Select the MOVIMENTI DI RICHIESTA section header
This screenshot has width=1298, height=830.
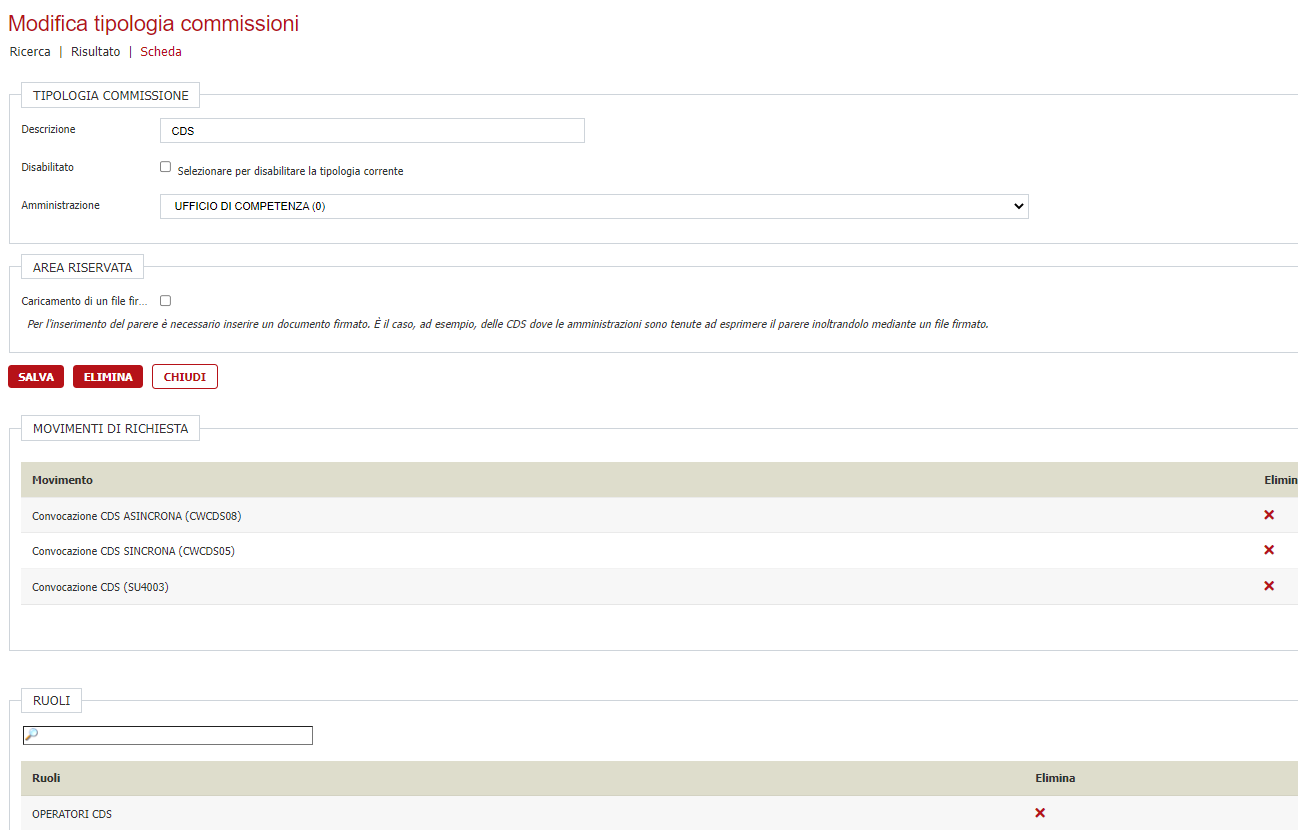(x=110, y=427)
